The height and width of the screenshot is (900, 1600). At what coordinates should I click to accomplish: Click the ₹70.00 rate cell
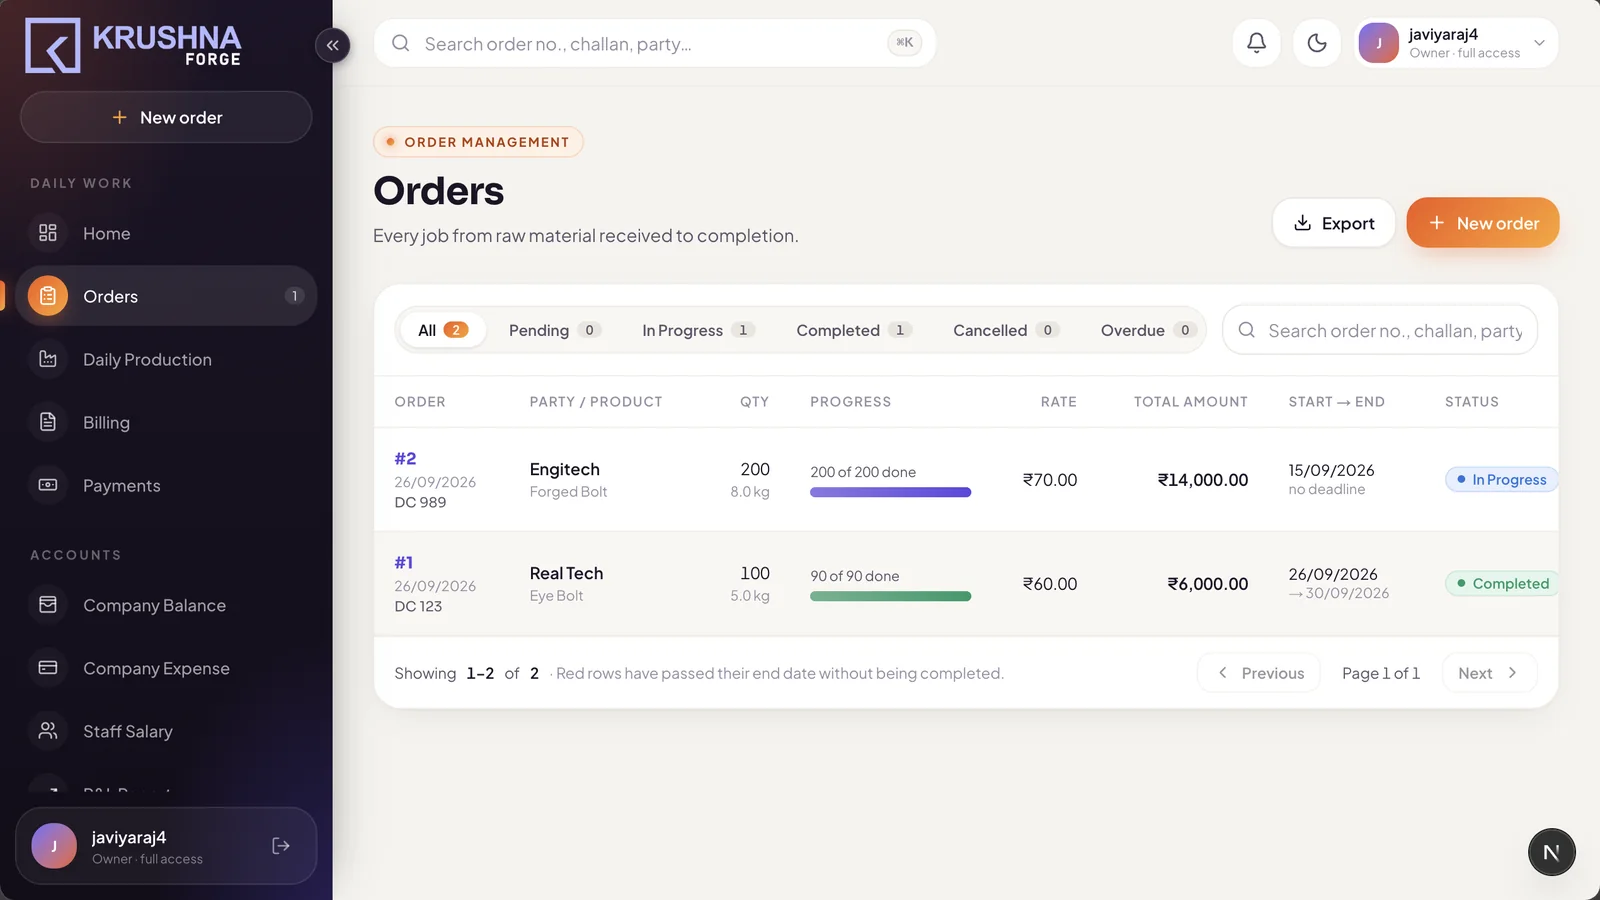coord(1050,480)
